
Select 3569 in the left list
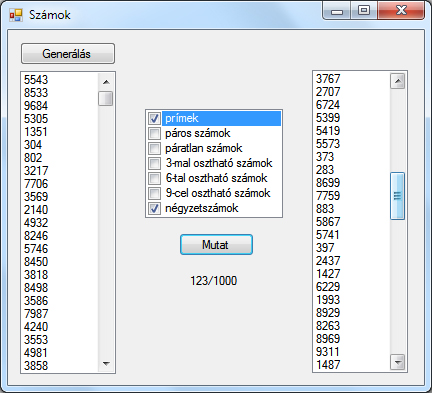click(59, 197)
